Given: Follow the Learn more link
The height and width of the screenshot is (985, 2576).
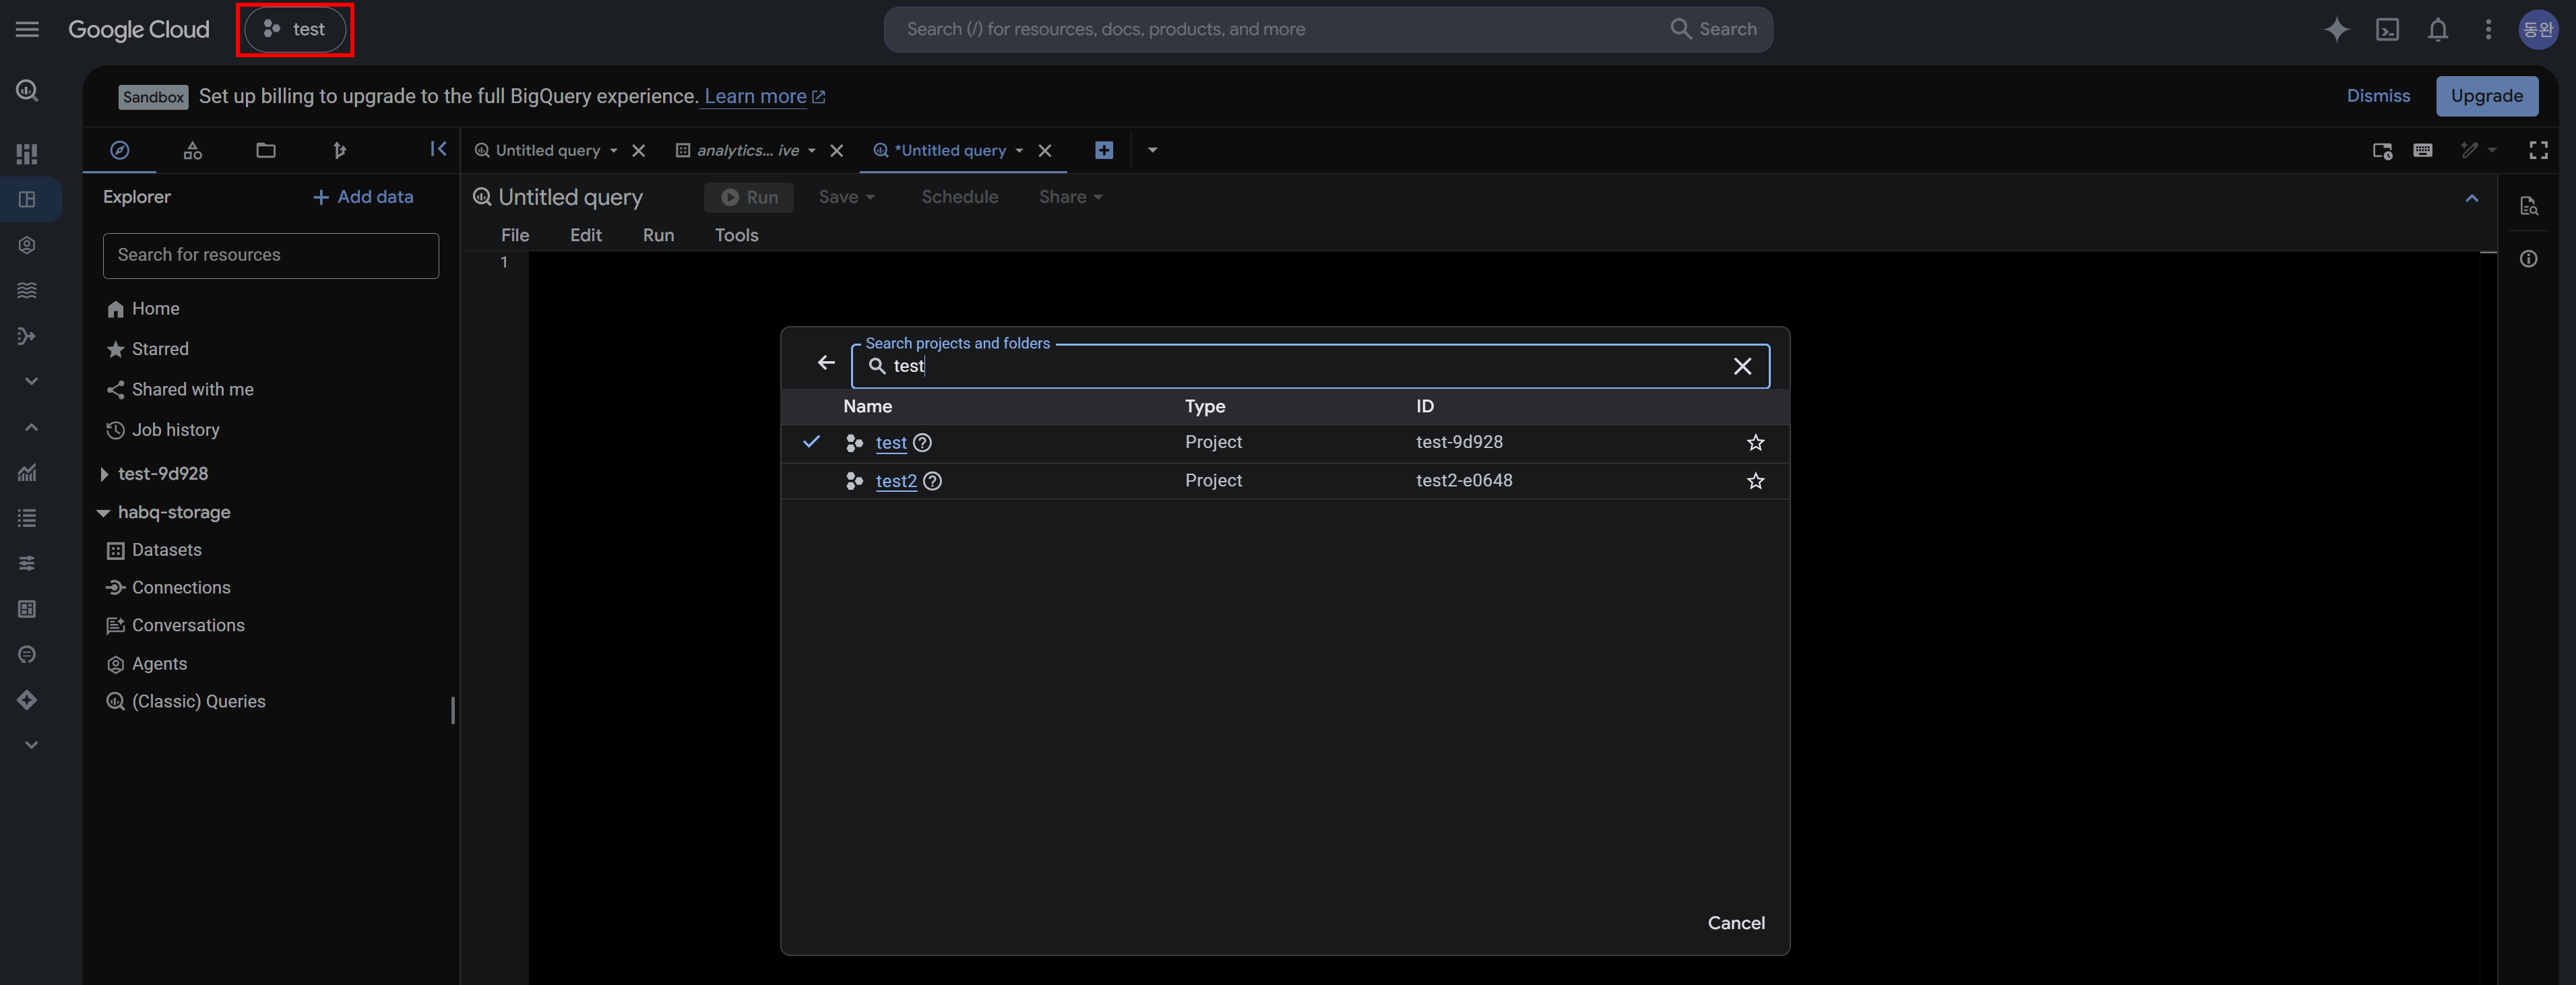Looking at the screenshot, I should (764, 96).
